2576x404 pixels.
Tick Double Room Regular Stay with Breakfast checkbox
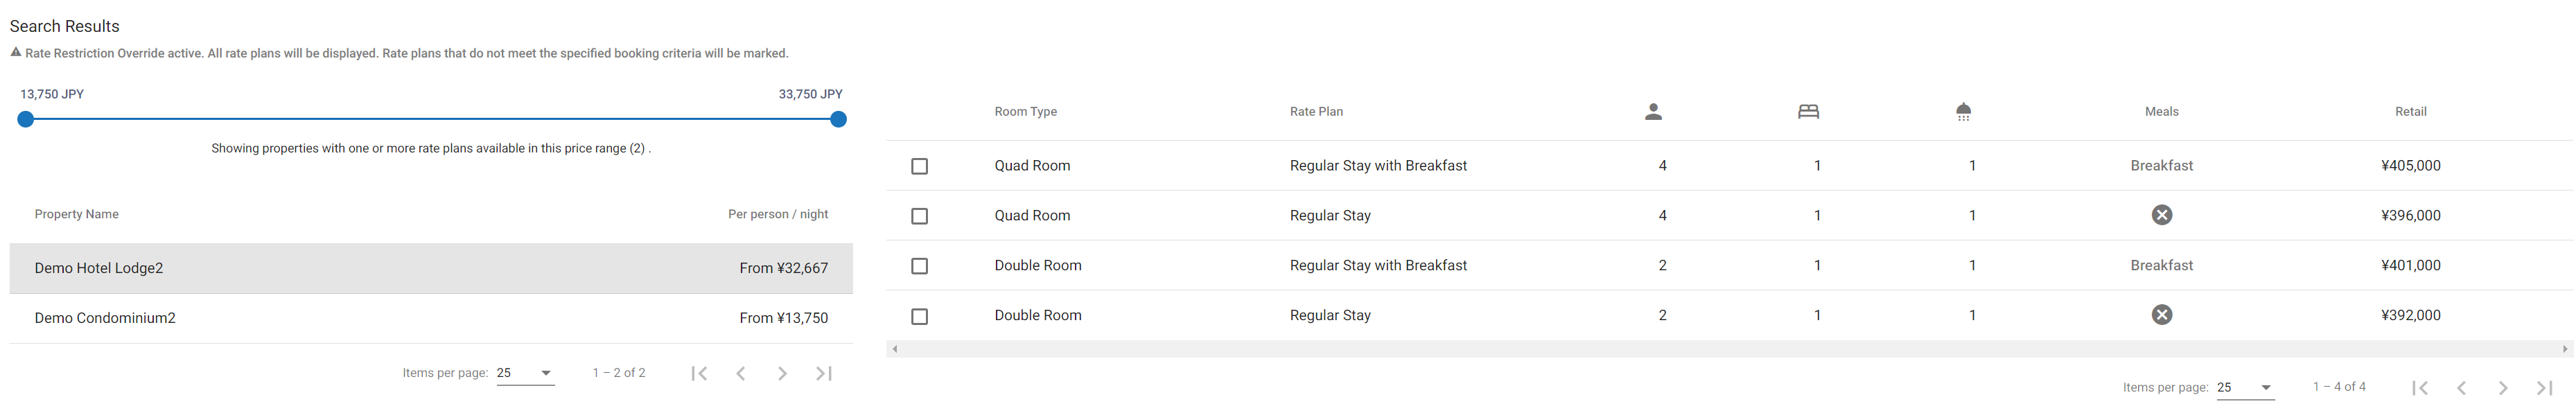click(x=919, y=266)
